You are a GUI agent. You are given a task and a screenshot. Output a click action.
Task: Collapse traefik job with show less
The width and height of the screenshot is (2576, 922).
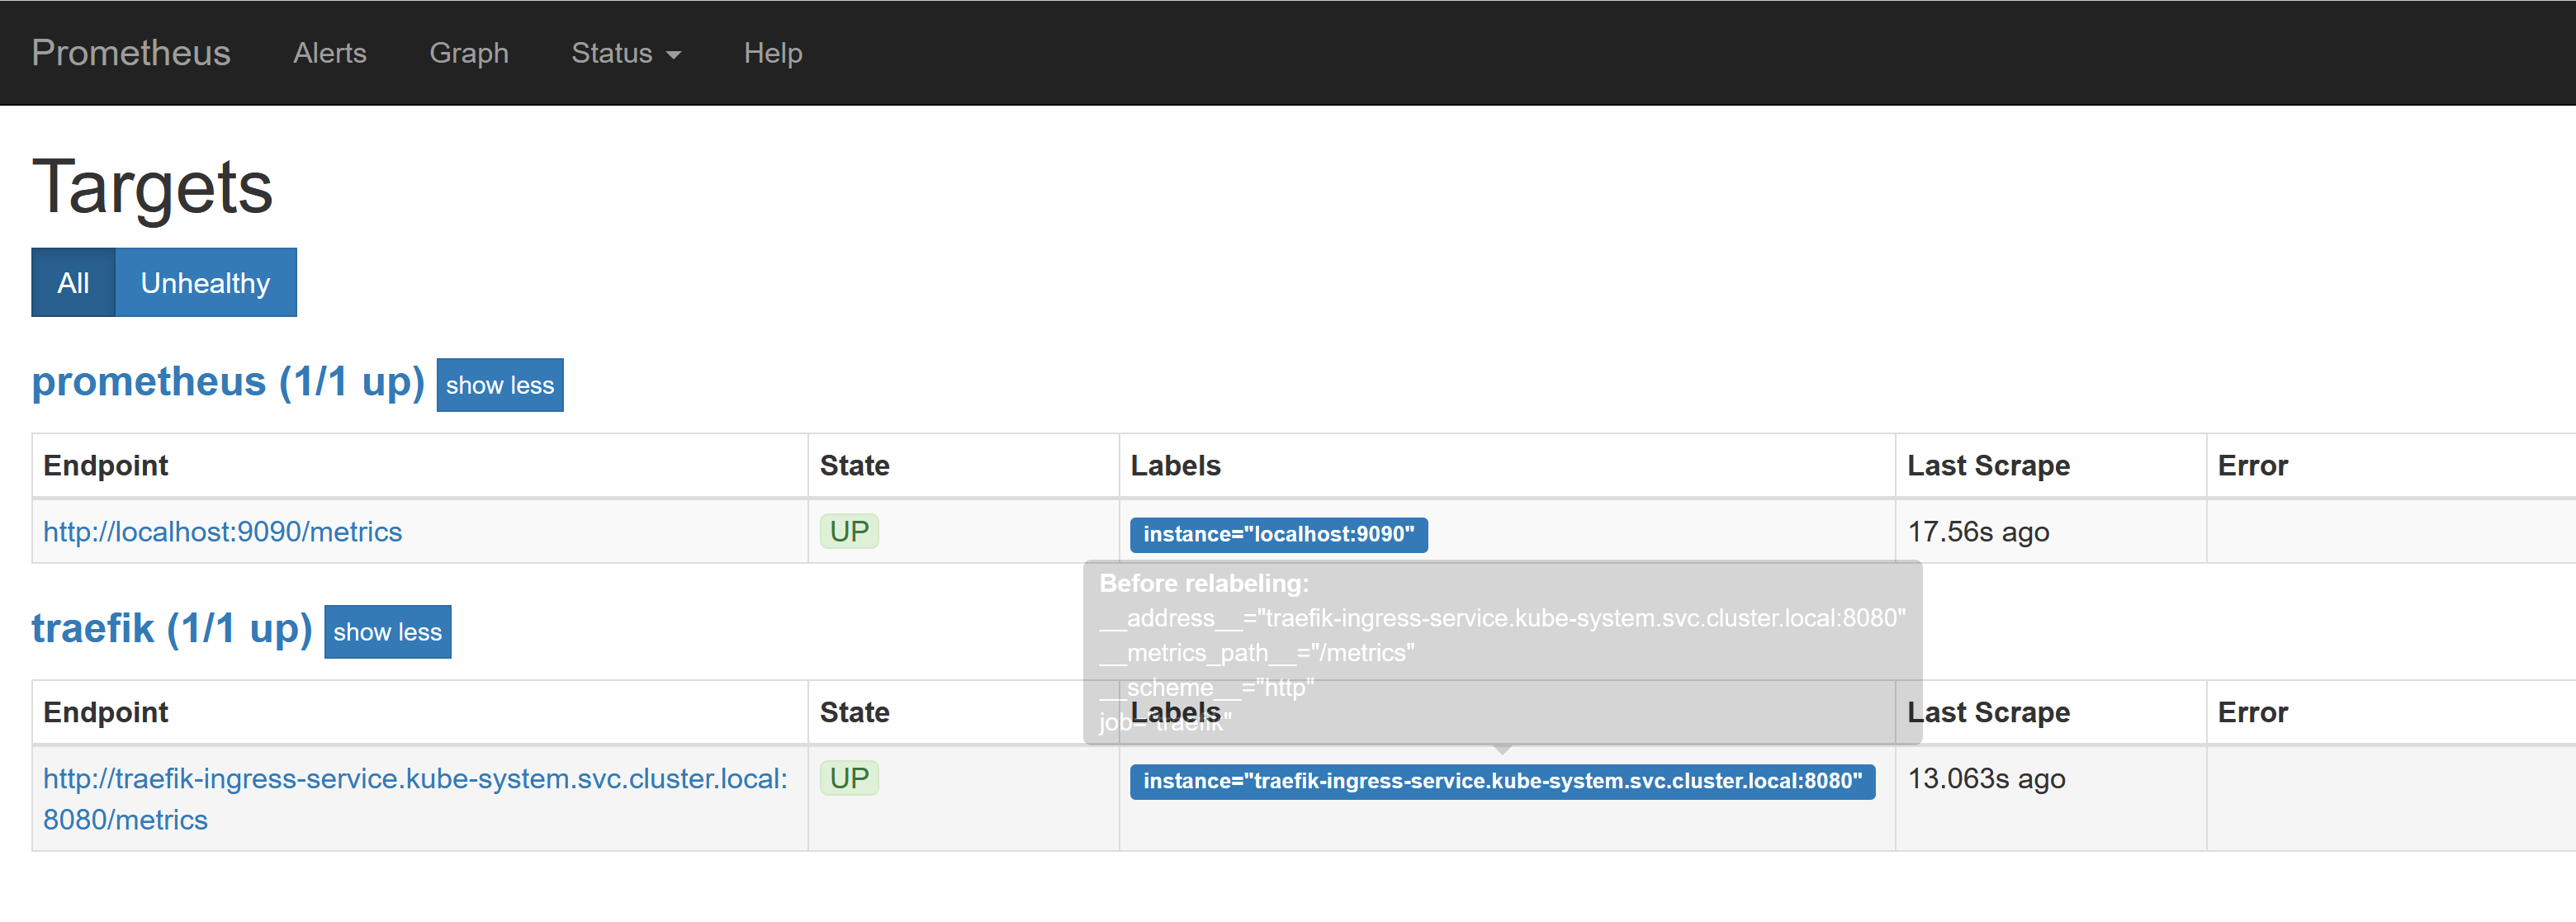coord(387,632)
